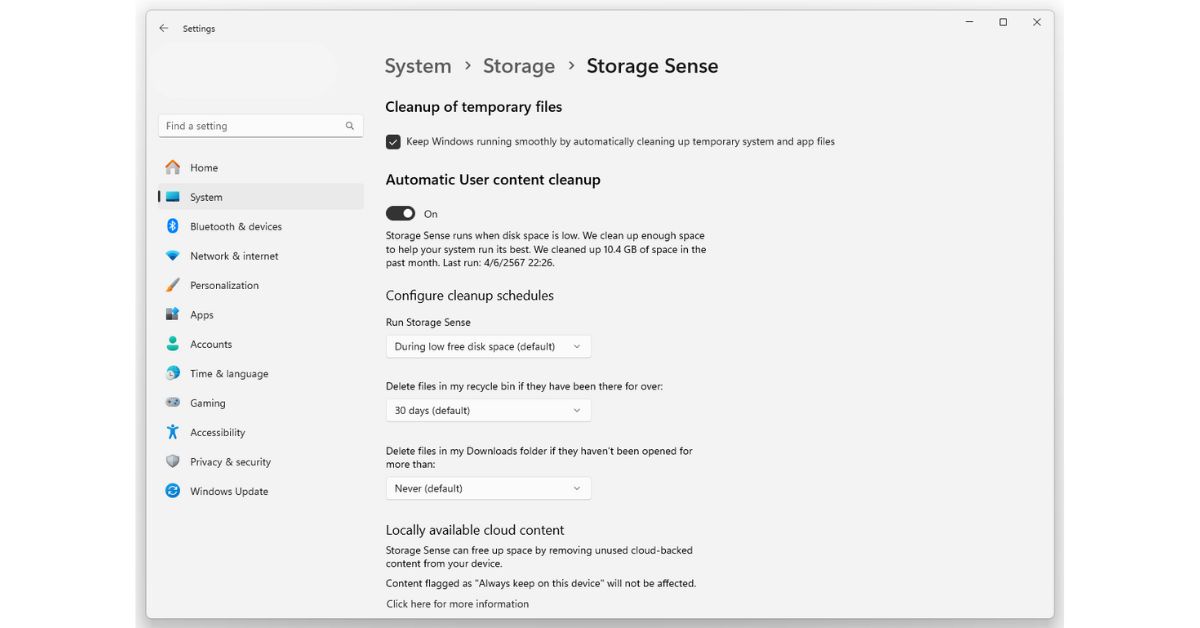The height and width of the screenshot is (628, 1200).
Task: Uncheck automatic temporary files cleanup checkbox
Action: [393, 142]
